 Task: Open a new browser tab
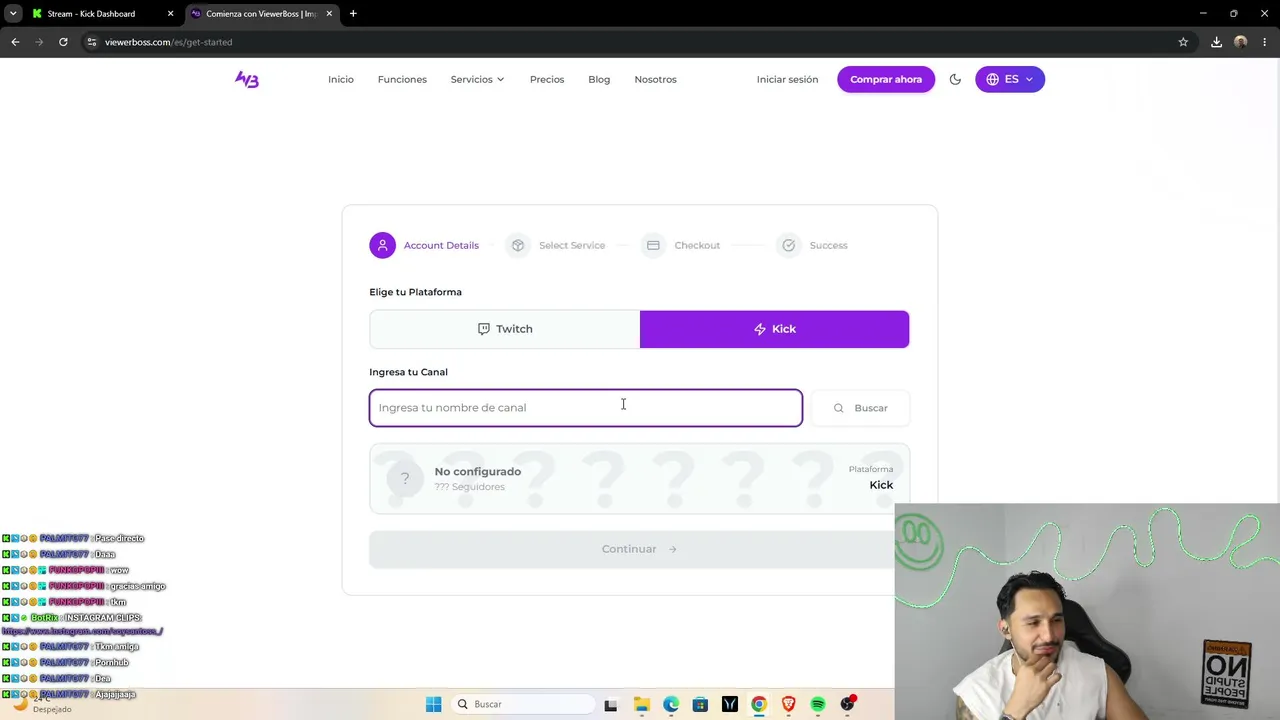[353, 14]
